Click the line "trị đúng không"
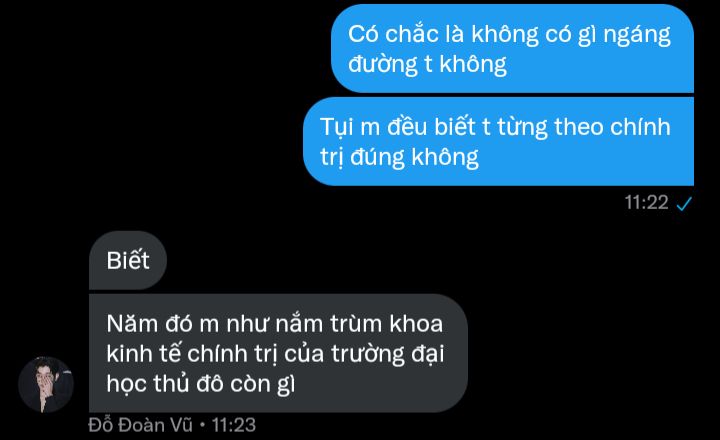This screenshot has height=440, width=720. (399, 157)
